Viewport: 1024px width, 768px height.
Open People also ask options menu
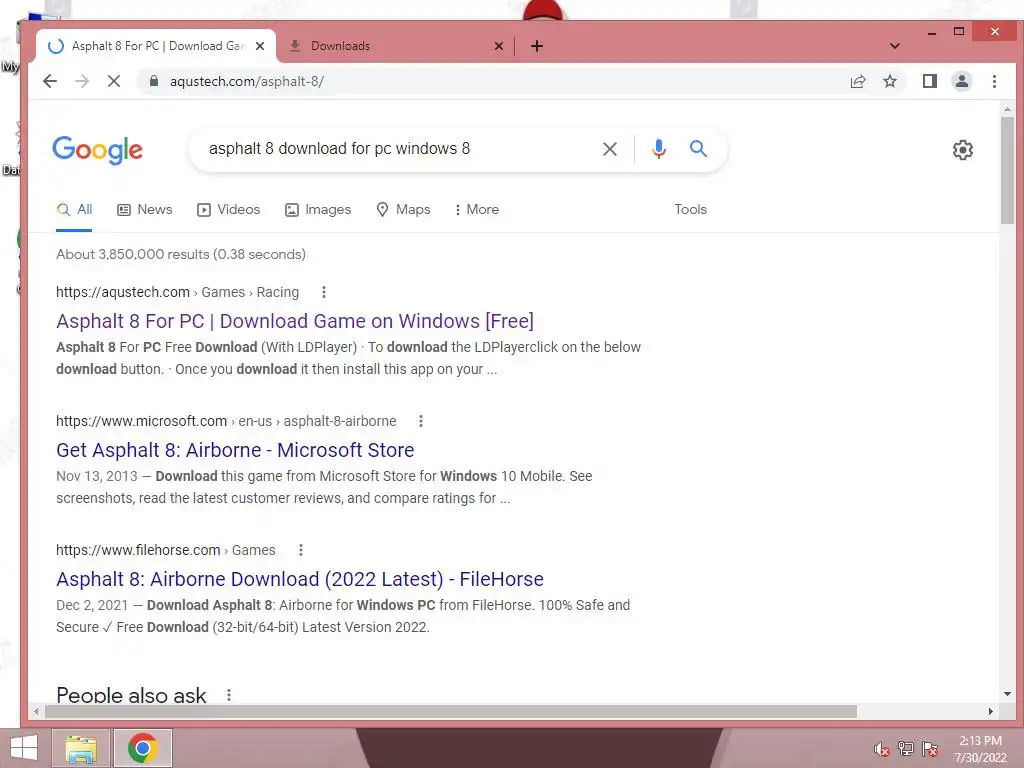tap(229, 695)
